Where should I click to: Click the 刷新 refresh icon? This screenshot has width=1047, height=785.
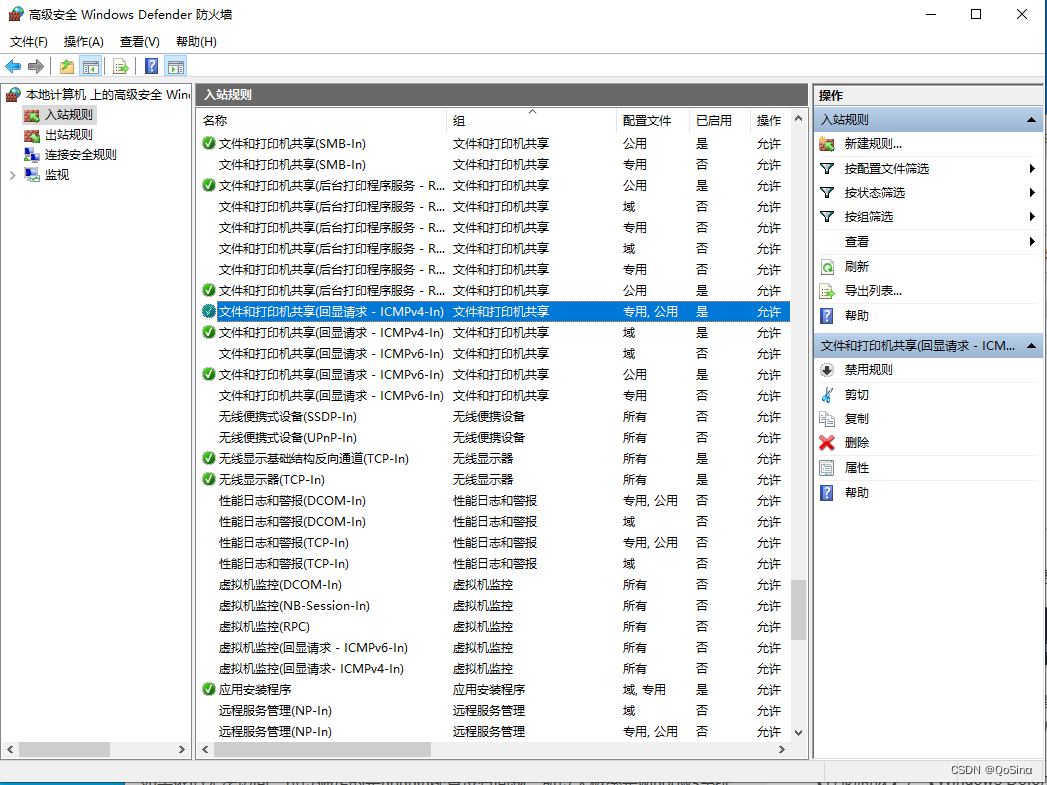[x=827, y=267]
